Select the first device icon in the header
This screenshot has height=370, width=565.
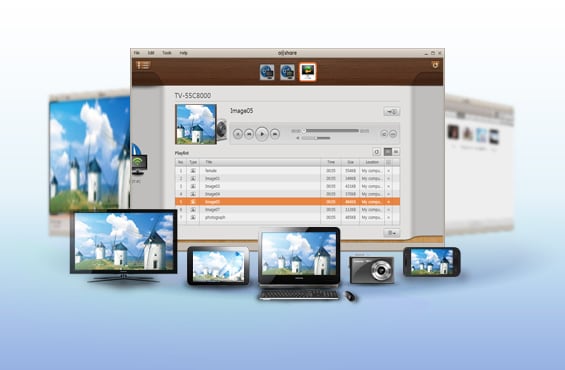[x=267, y=72]
